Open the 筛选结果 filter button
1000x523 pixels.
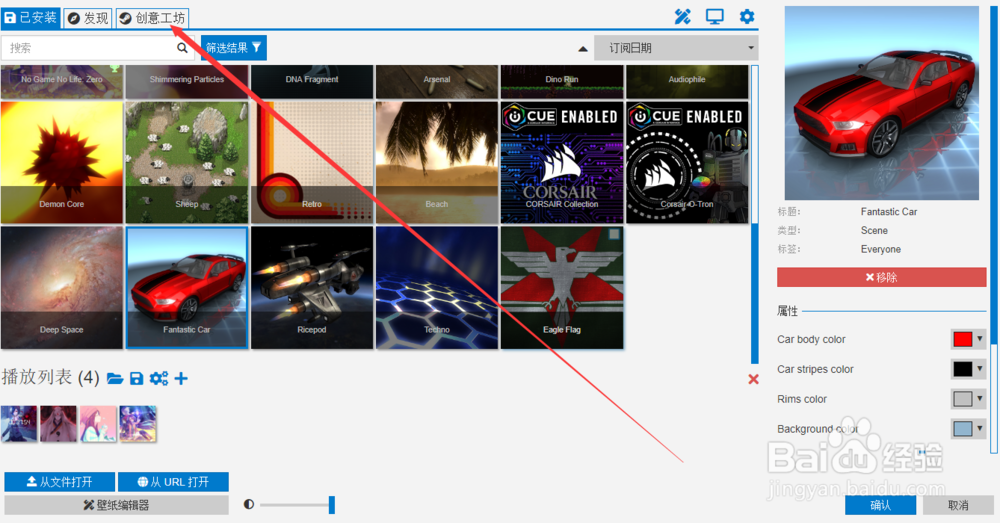tap(233, 48)
